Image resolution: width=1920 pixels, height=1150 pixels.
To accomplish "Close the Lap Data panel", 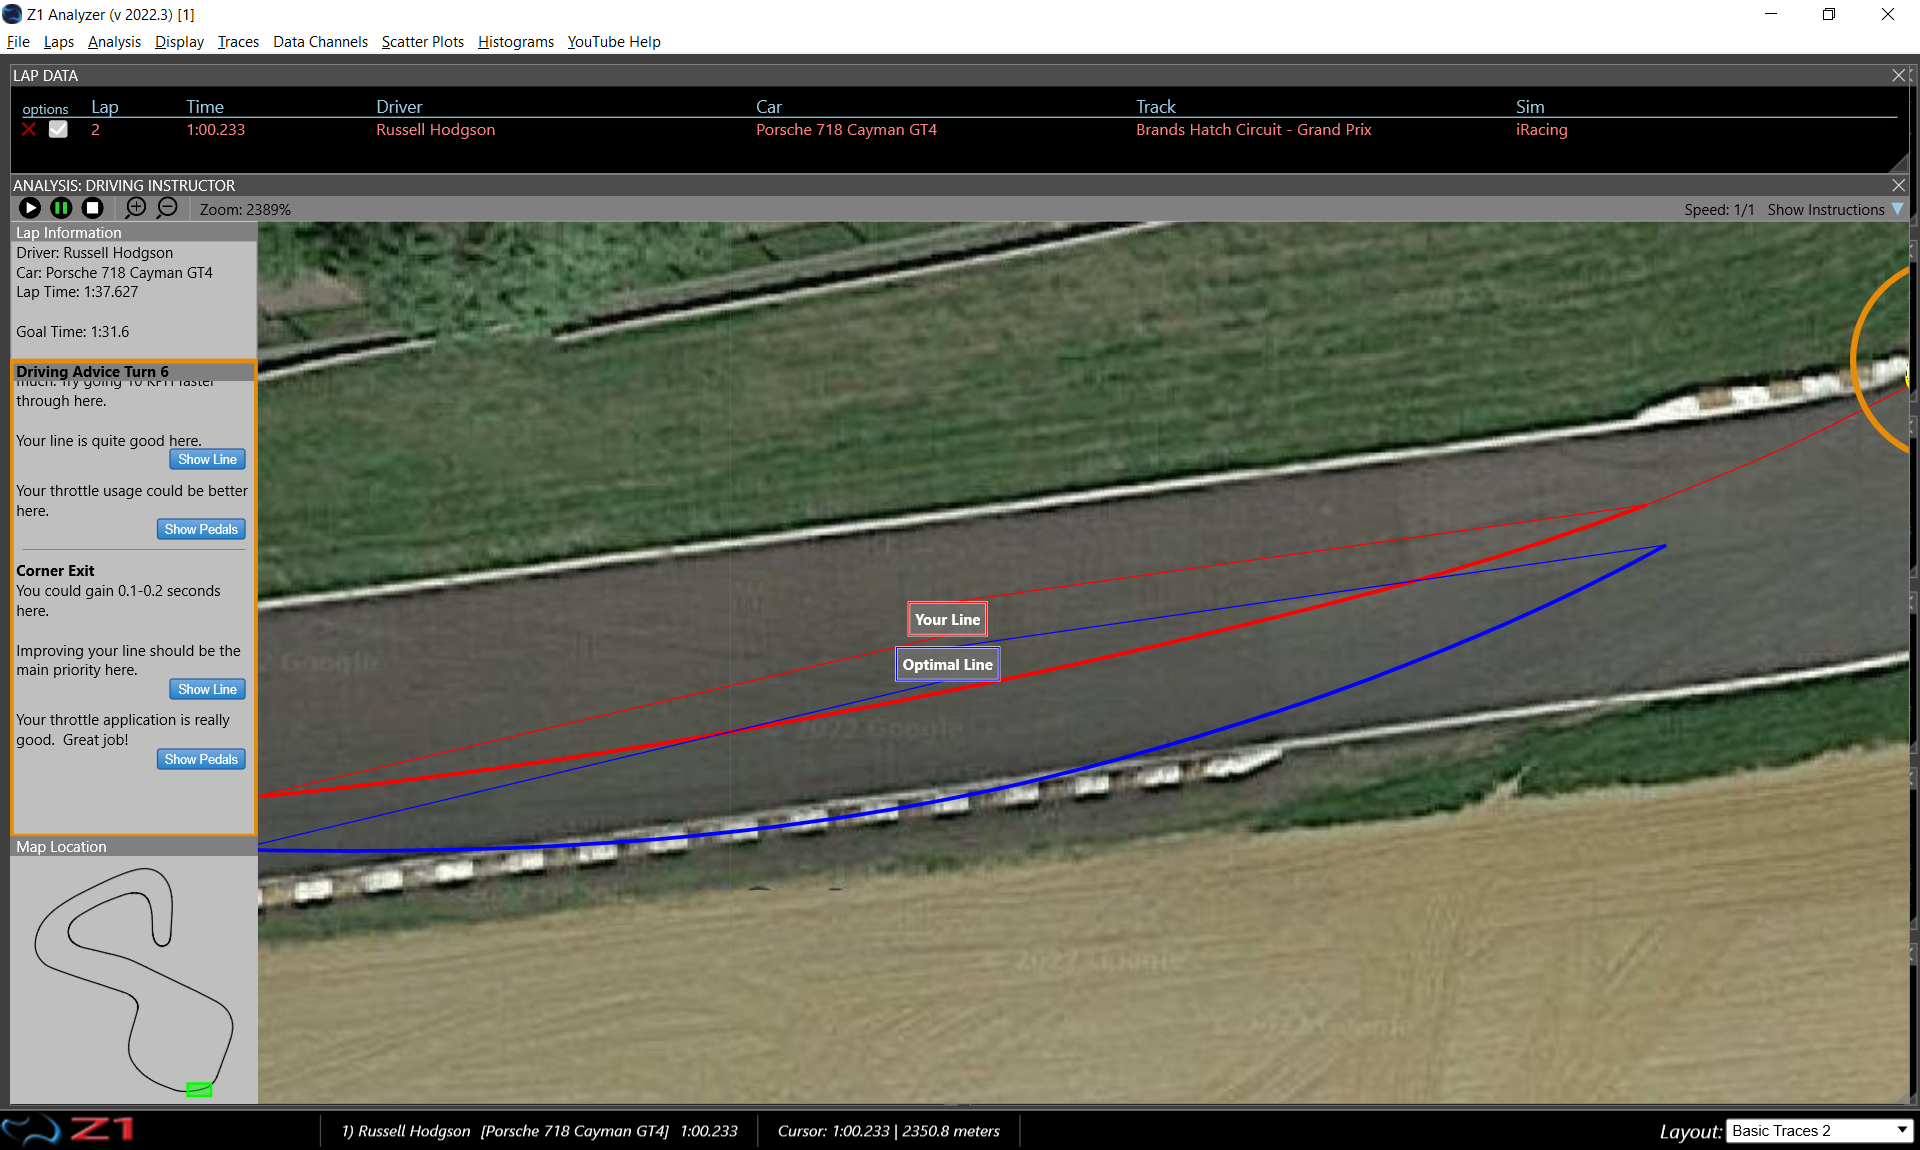I will pos(1898,75).
